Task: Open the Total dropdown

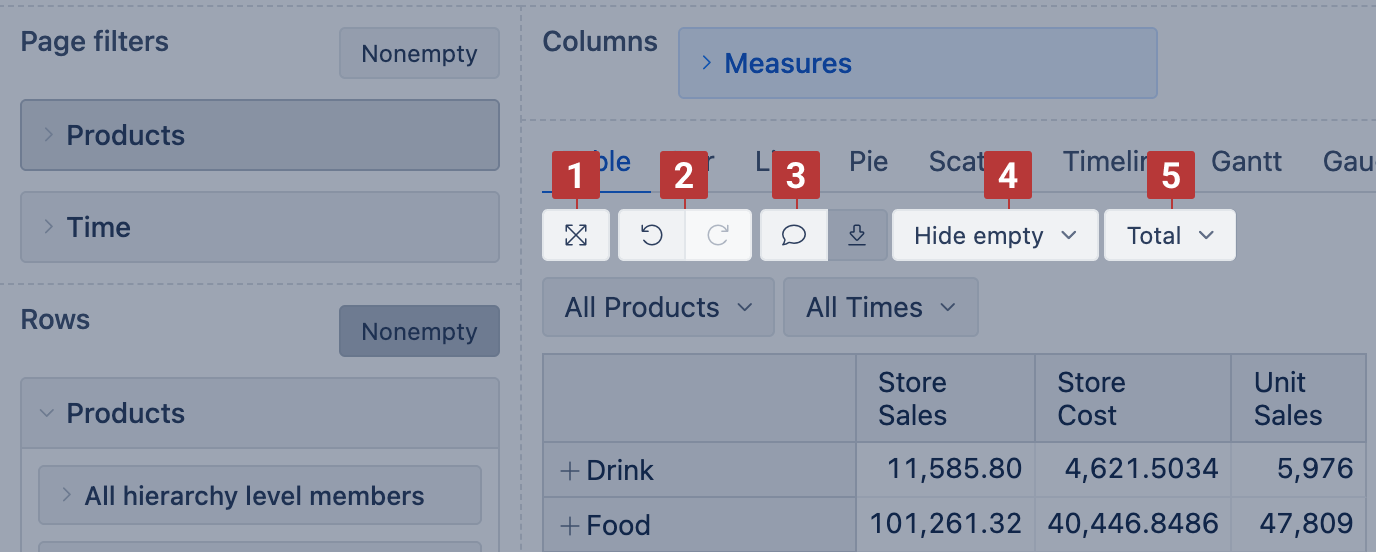Action: 1169,235
